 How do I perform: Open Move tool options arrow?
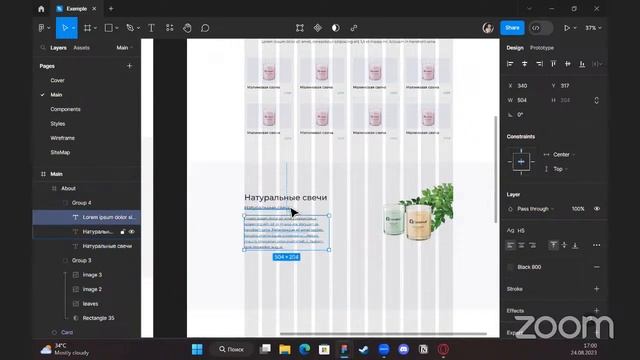coord(73,28)
